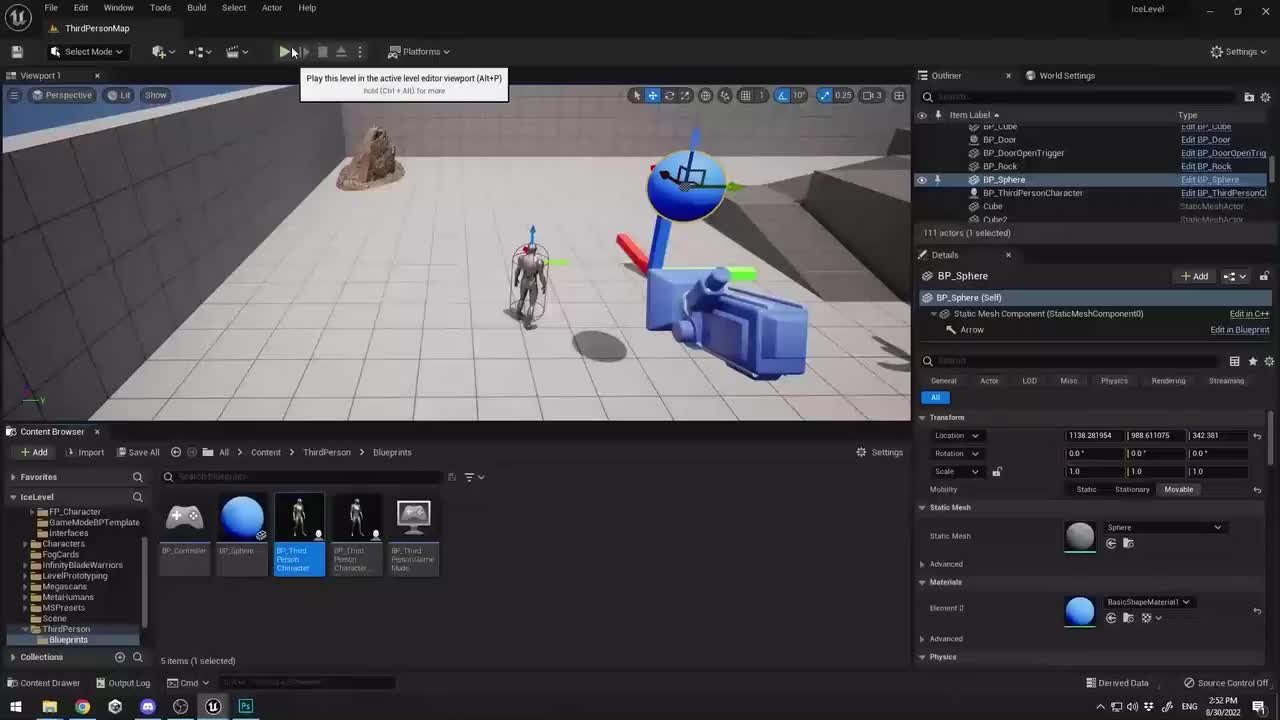Click the BasicShapeMaterial blue material swatch
The image size is (1280, 720).
coord(1080,611)
